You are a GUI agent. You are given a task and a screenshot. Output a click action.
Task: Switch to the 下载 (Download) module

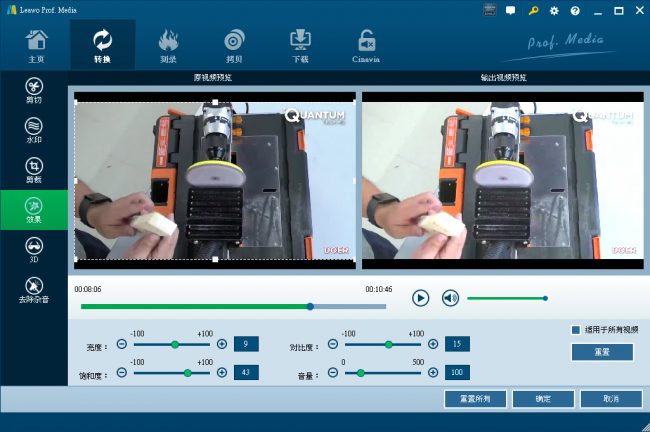(300, 45)
